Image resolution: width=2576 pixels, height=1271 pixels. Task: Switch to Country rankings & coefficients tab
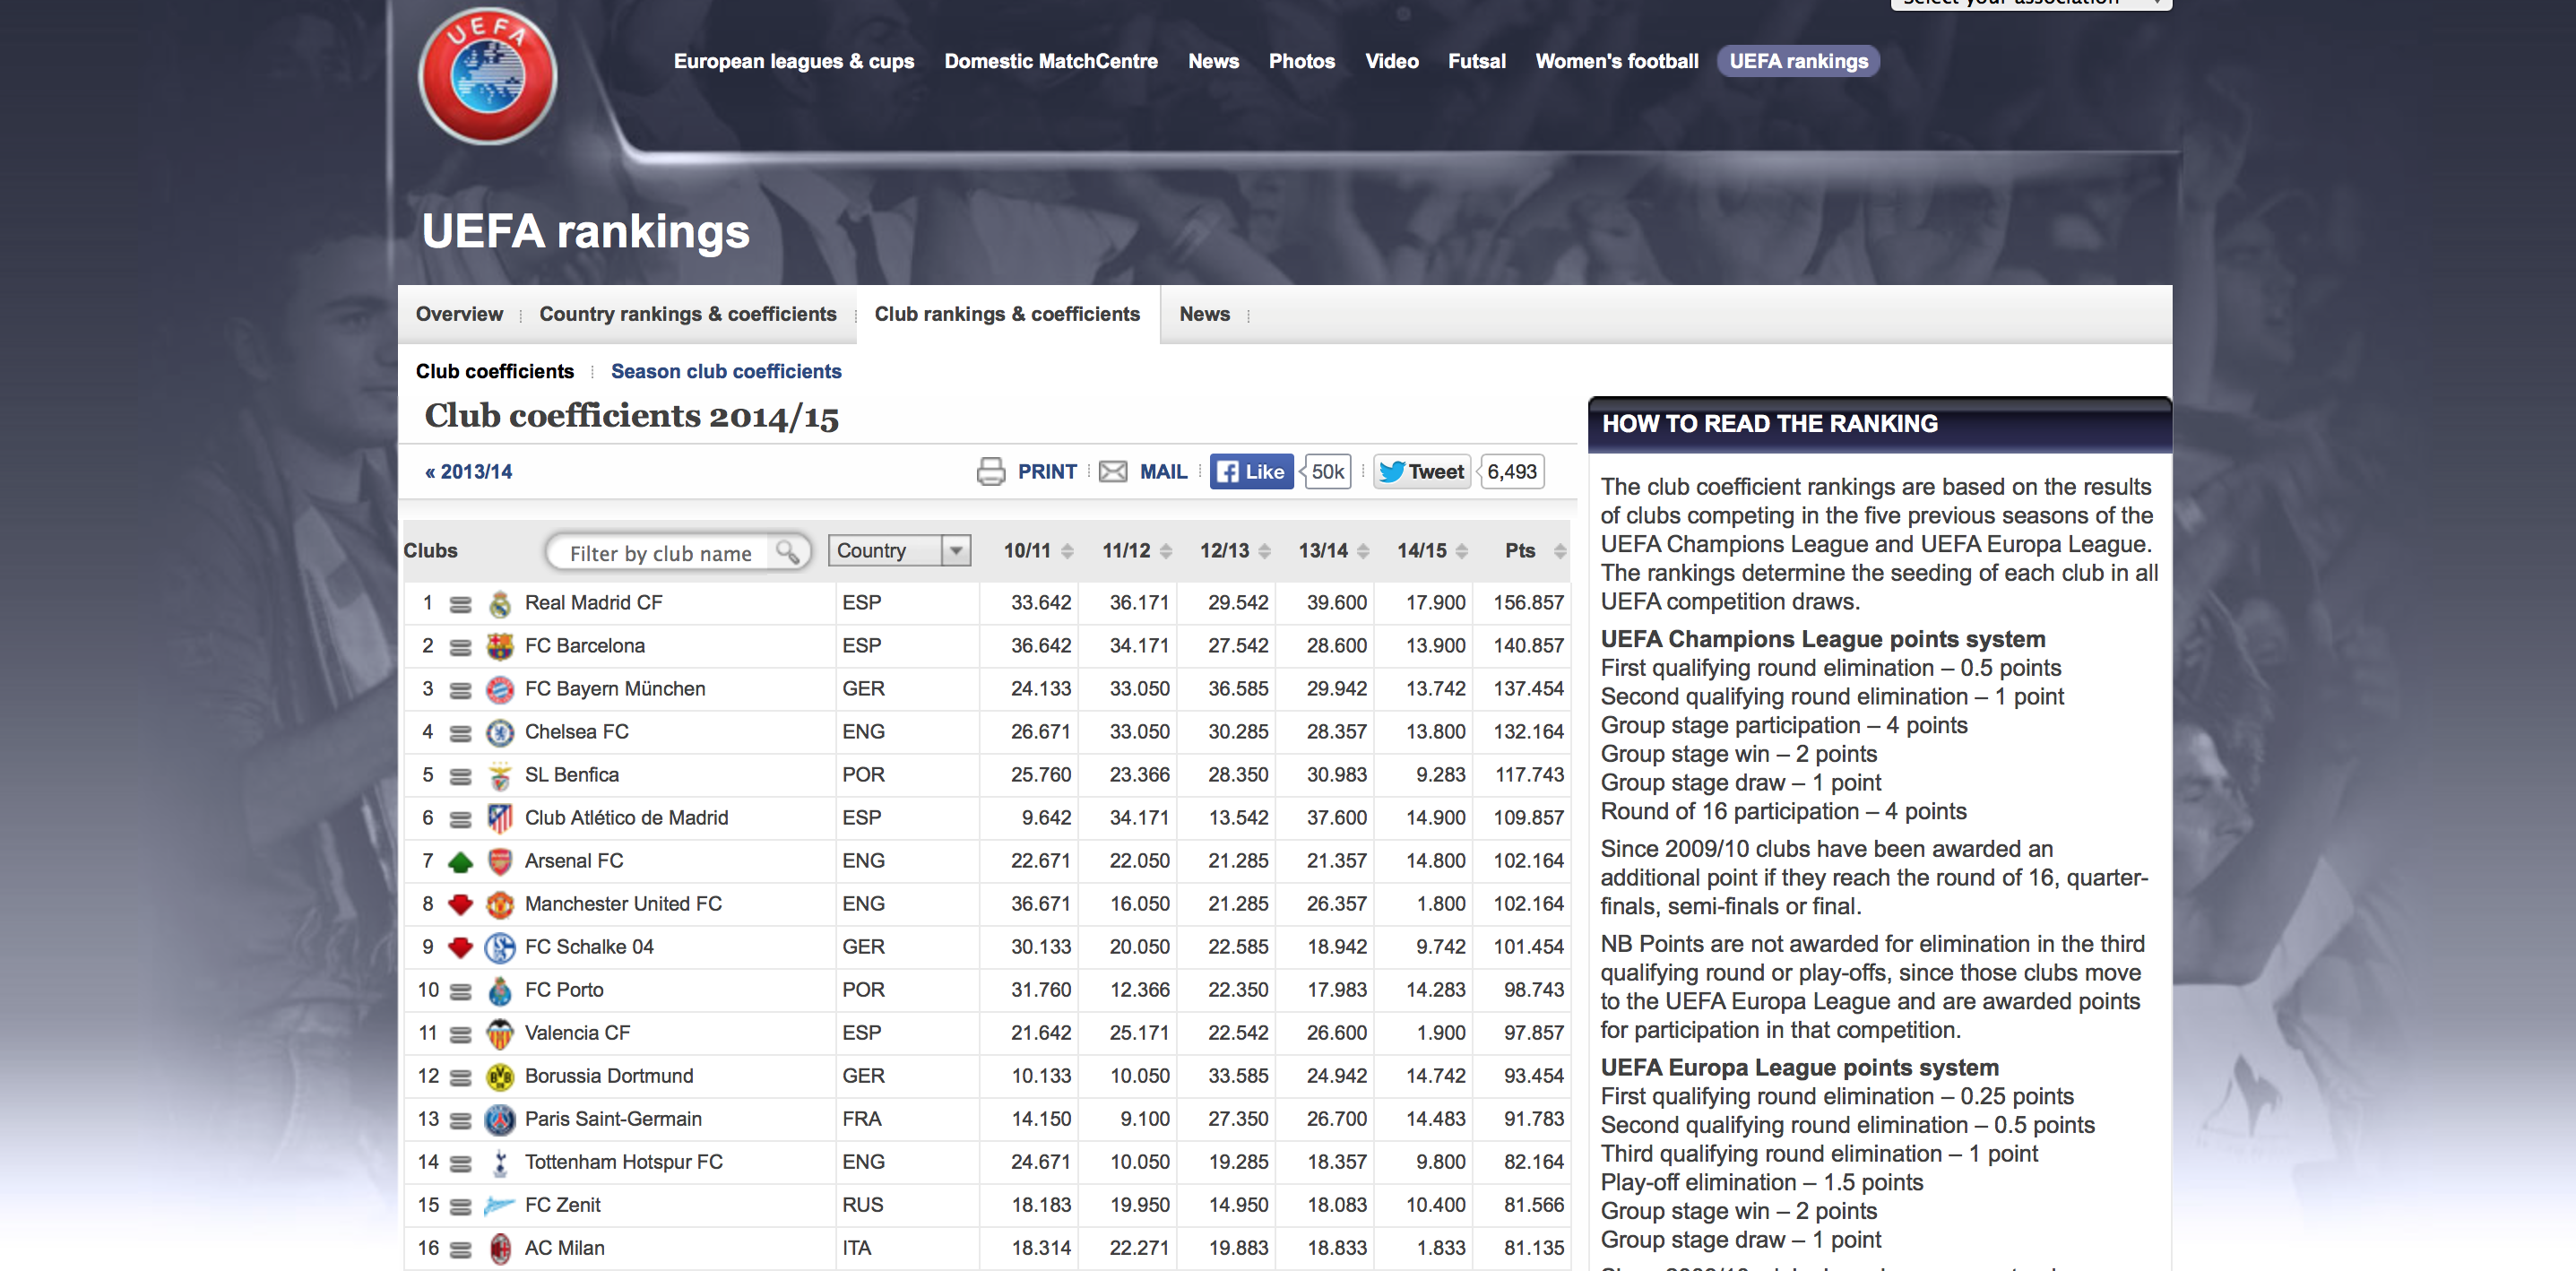[x=687, y=314]
